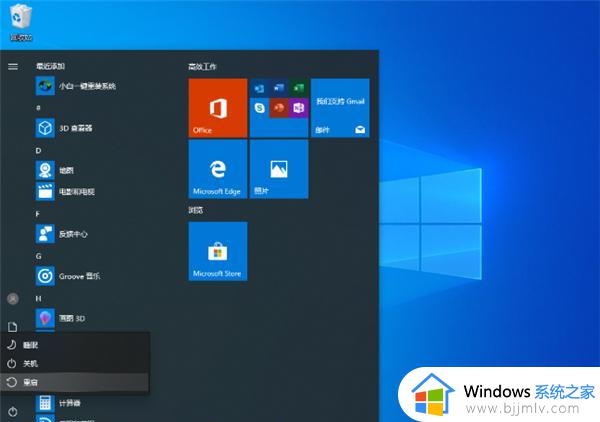Click the 高效工作 tile group title
Image resolution: width=600 pixels, height=422 pixels.
202,67
